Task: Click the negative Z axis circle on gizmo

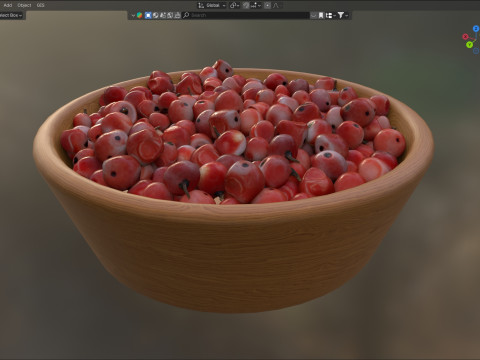Action: coord(476,51)
